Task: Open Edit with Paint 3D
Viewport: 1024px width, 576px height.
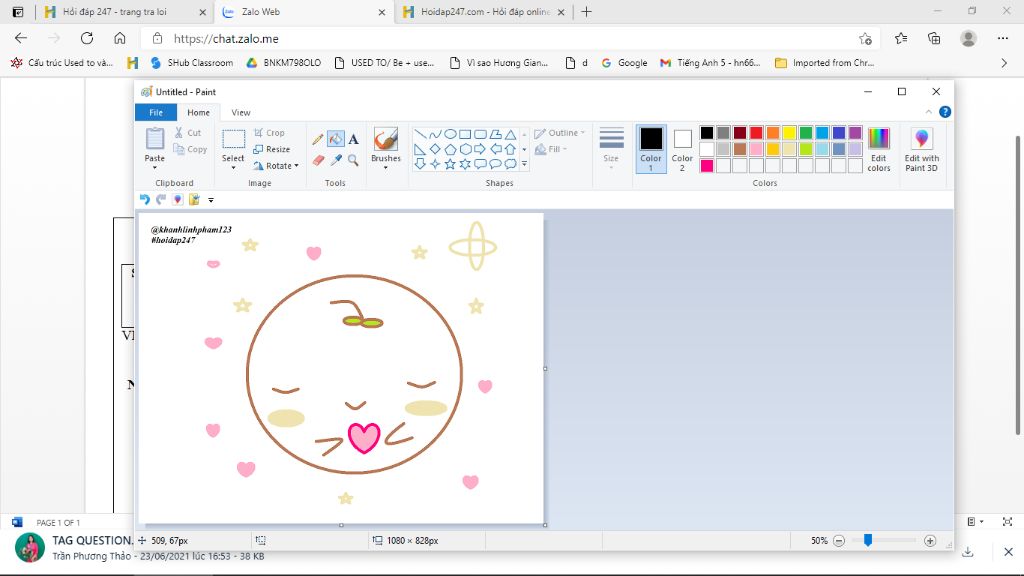Action: pos(921,150)
